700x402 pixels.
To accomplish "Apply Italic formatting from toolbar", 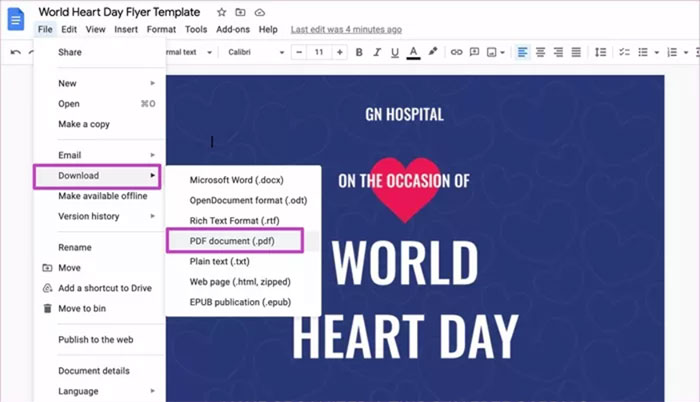I will click(376, 52).
